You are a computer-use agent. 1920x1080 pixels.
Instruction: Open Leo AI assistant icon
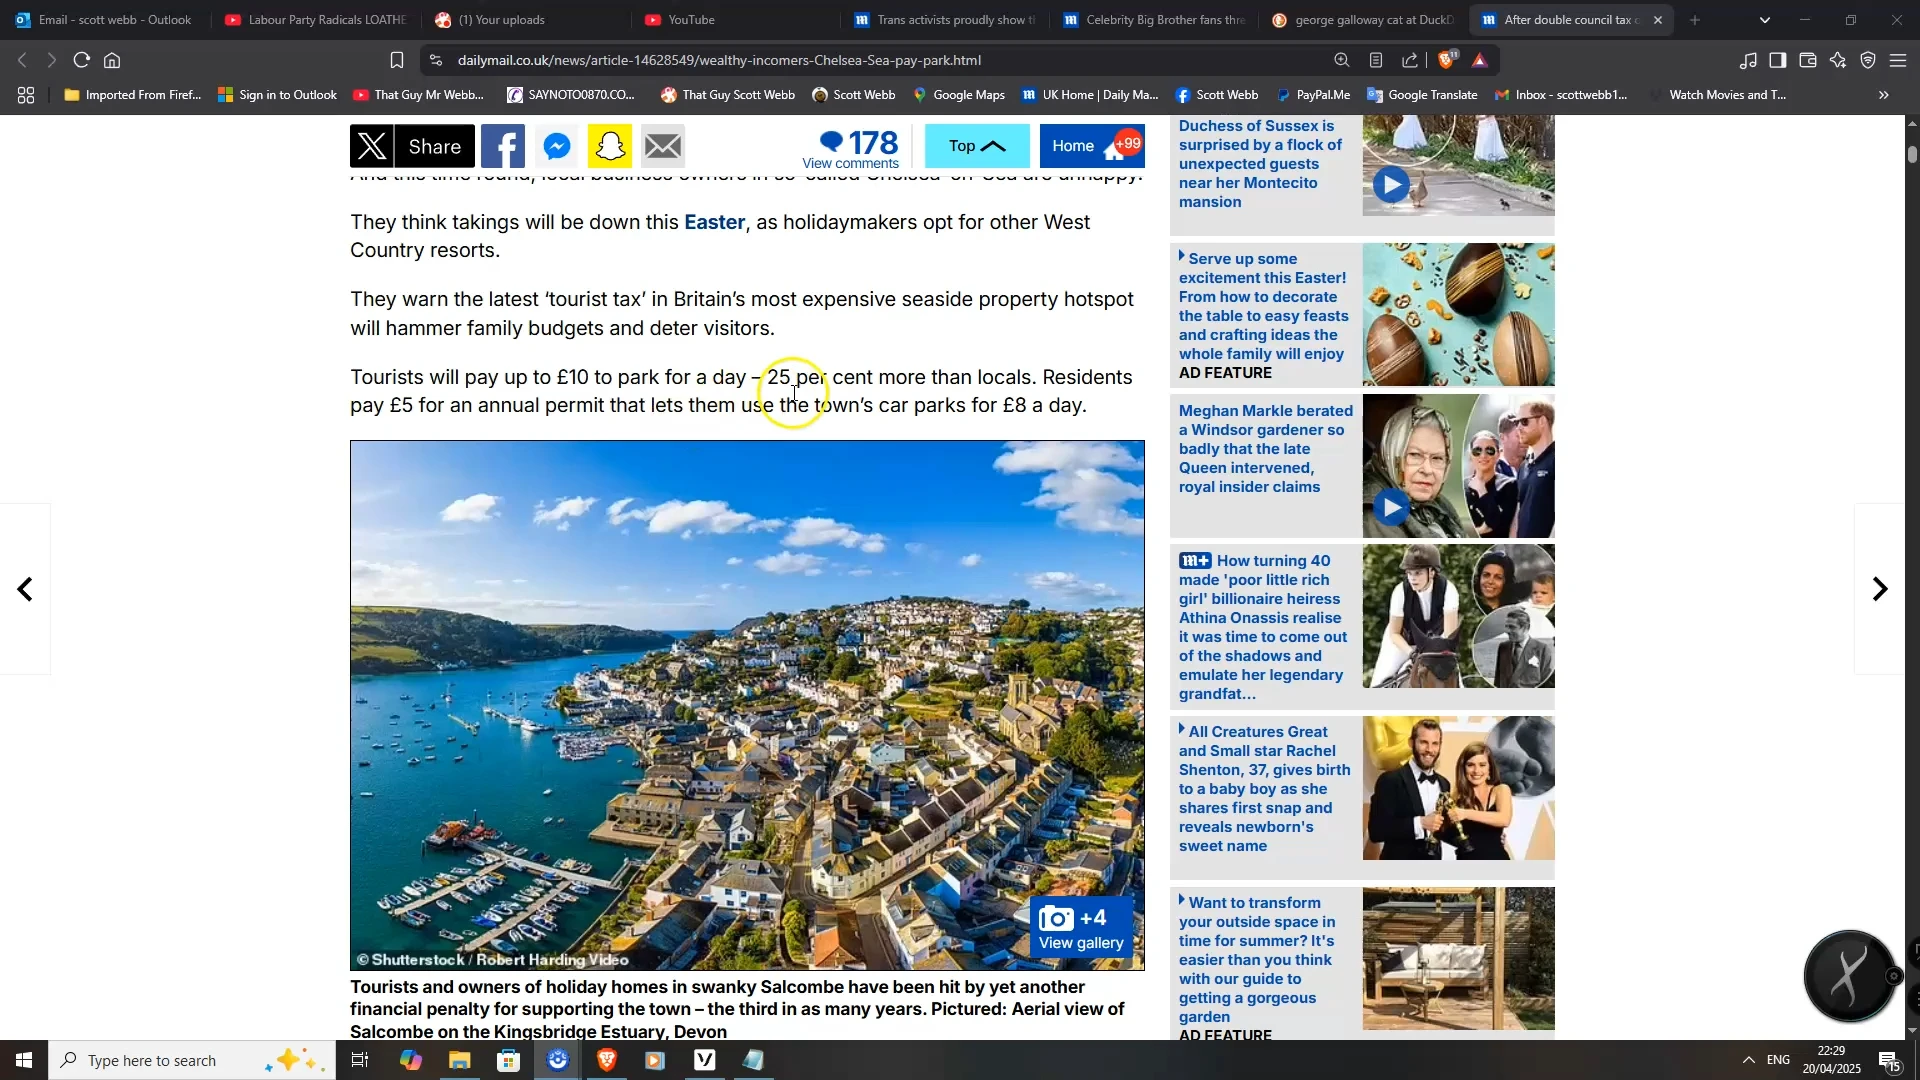[x=1838, y=60]
